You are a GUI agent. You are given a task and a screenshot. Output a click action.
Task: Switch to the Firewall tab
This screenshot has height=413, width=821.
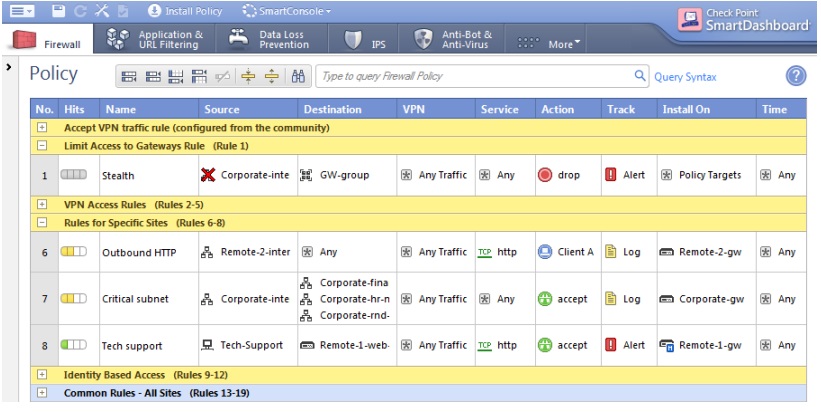coord(47,39)
